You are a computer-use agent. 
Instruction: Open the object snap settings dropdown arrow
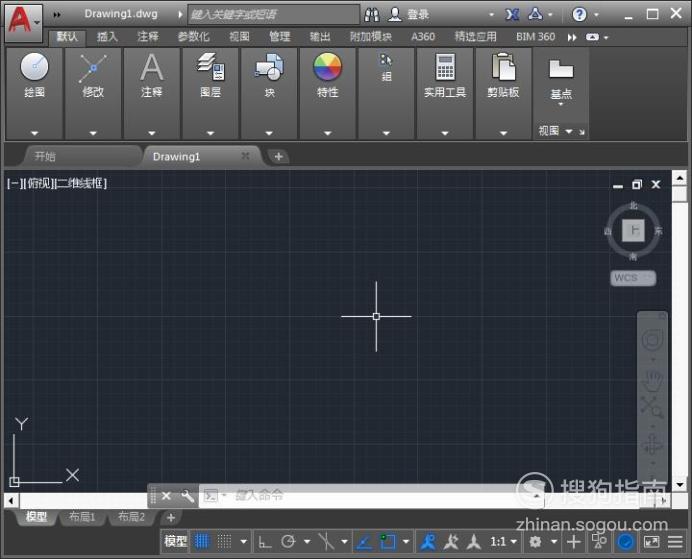pyautogui.click(x=406, y=542)
